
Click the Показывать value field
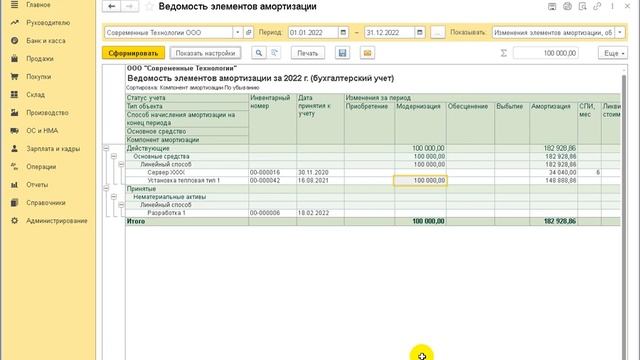tap(553, 32)
